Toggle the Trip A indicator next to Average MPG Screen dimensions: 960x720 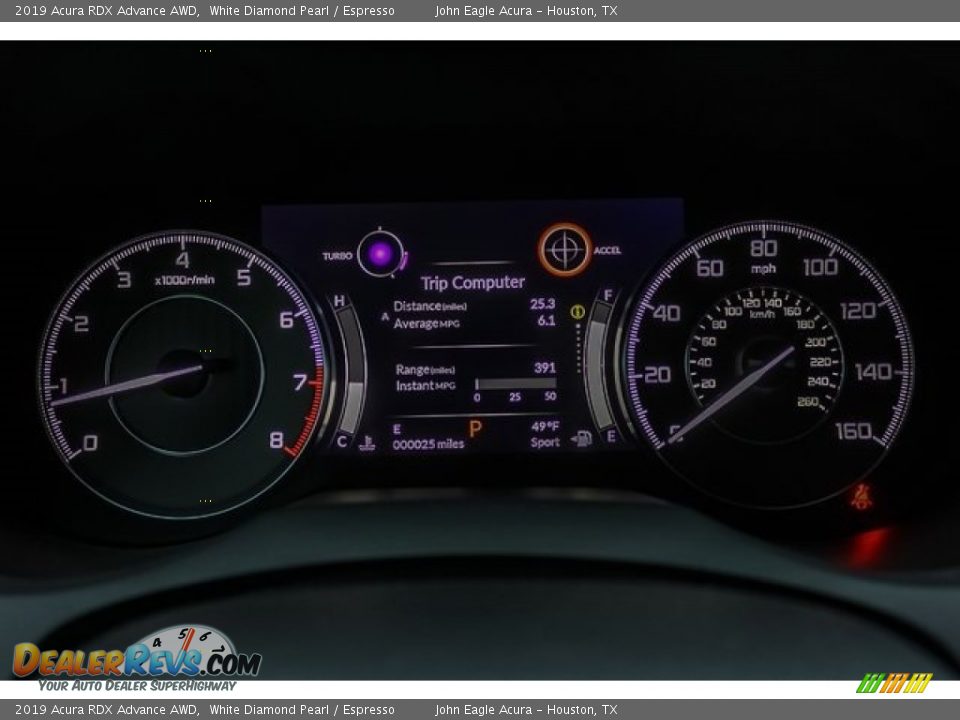coord(386,315)
